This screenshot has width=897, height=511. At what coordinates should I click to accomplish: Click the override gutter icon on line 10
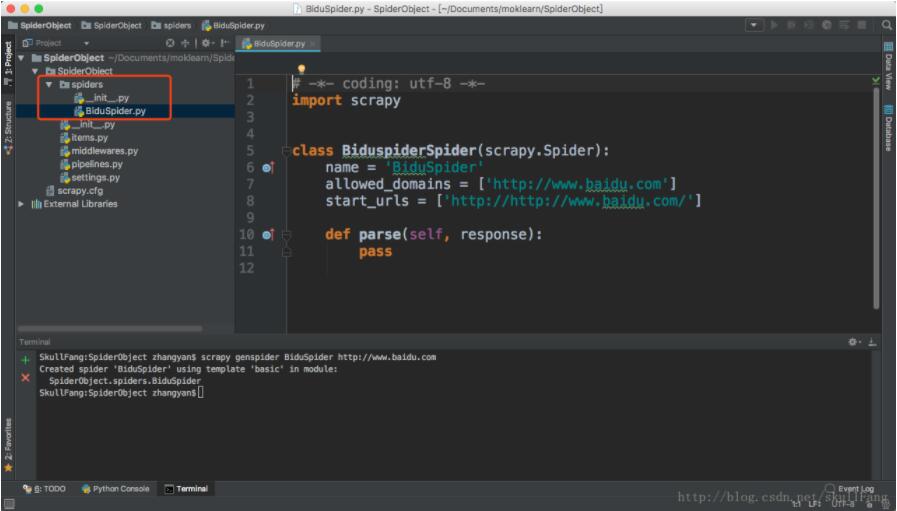[268, 235]
